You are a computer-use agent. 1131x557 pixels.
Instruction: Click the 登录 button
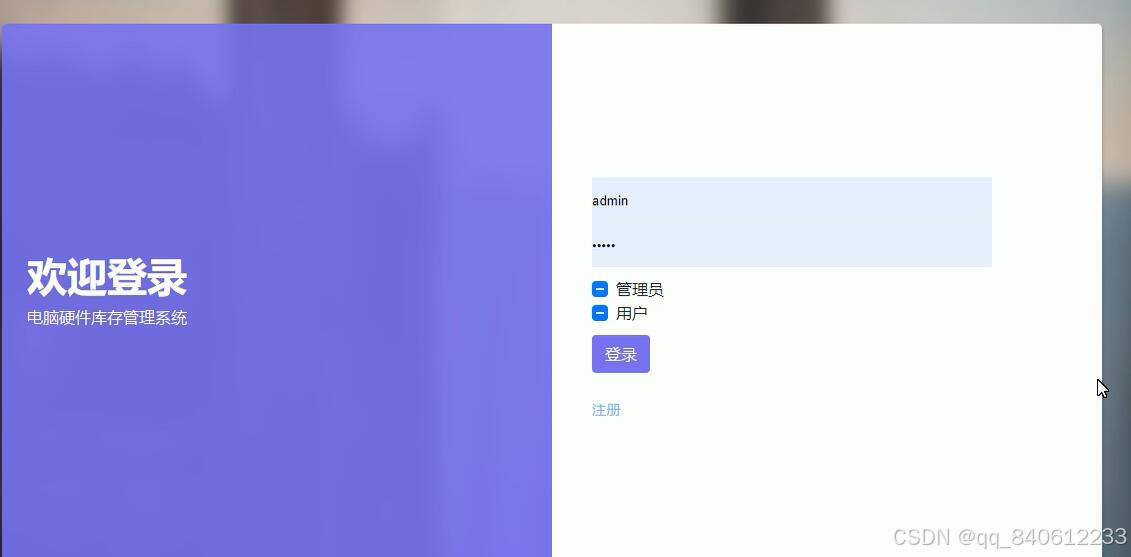click(620, 354)
